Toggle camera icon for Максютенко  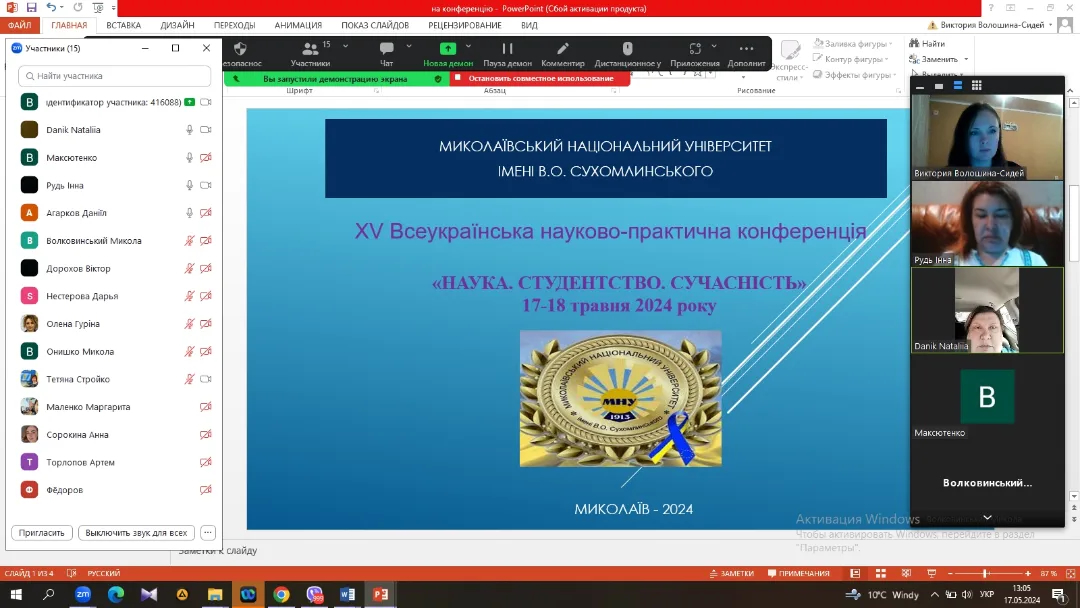206,158
